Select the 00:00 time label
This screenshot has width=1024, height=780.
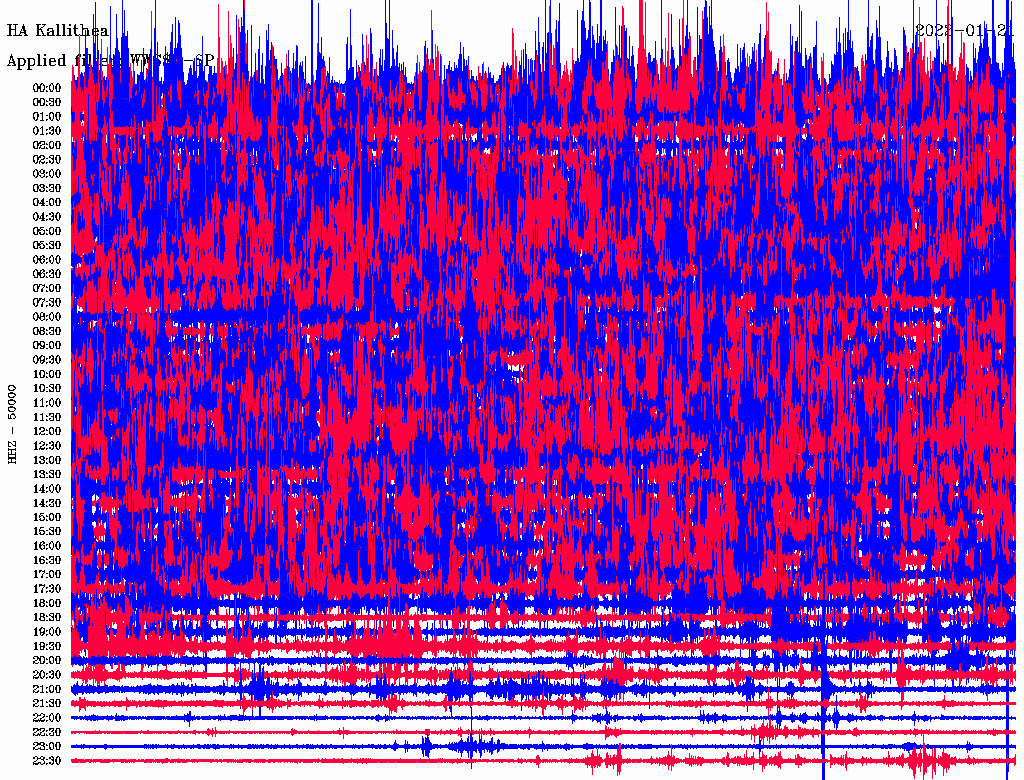pyautogui.click(x=47, y=88)
